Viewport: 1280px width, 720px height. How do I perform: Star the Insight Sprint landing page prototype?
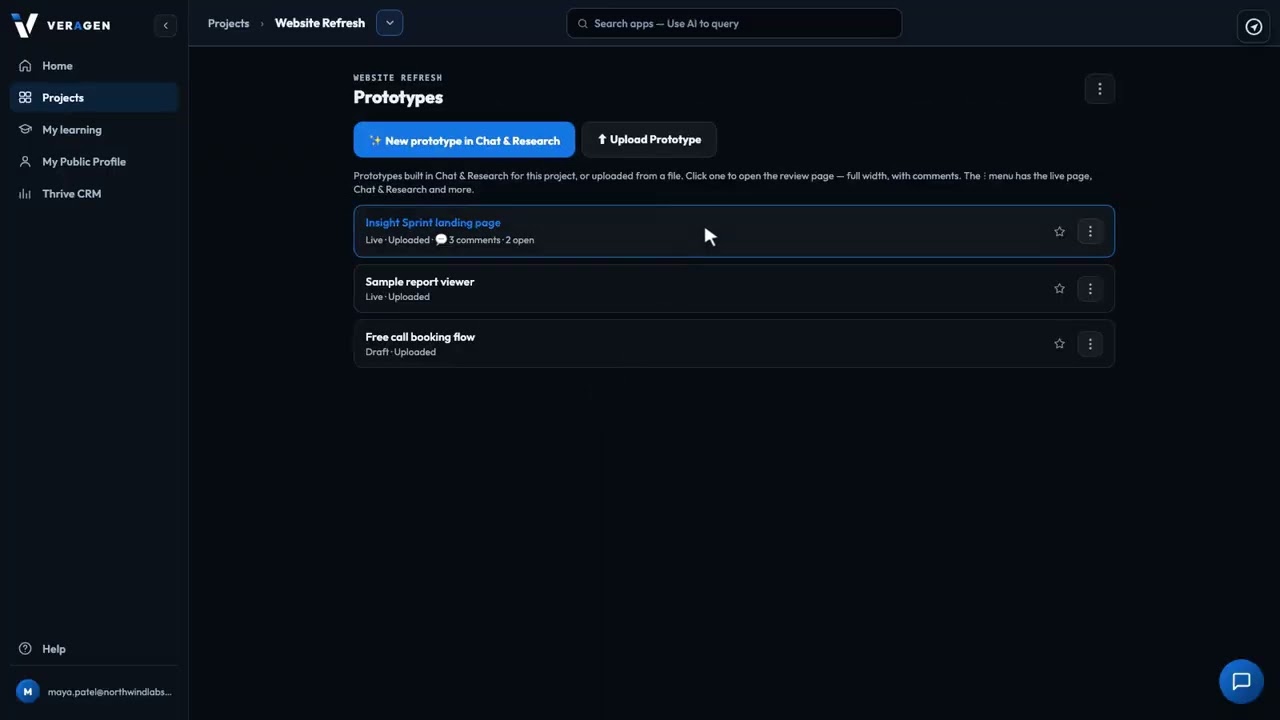1059,231
